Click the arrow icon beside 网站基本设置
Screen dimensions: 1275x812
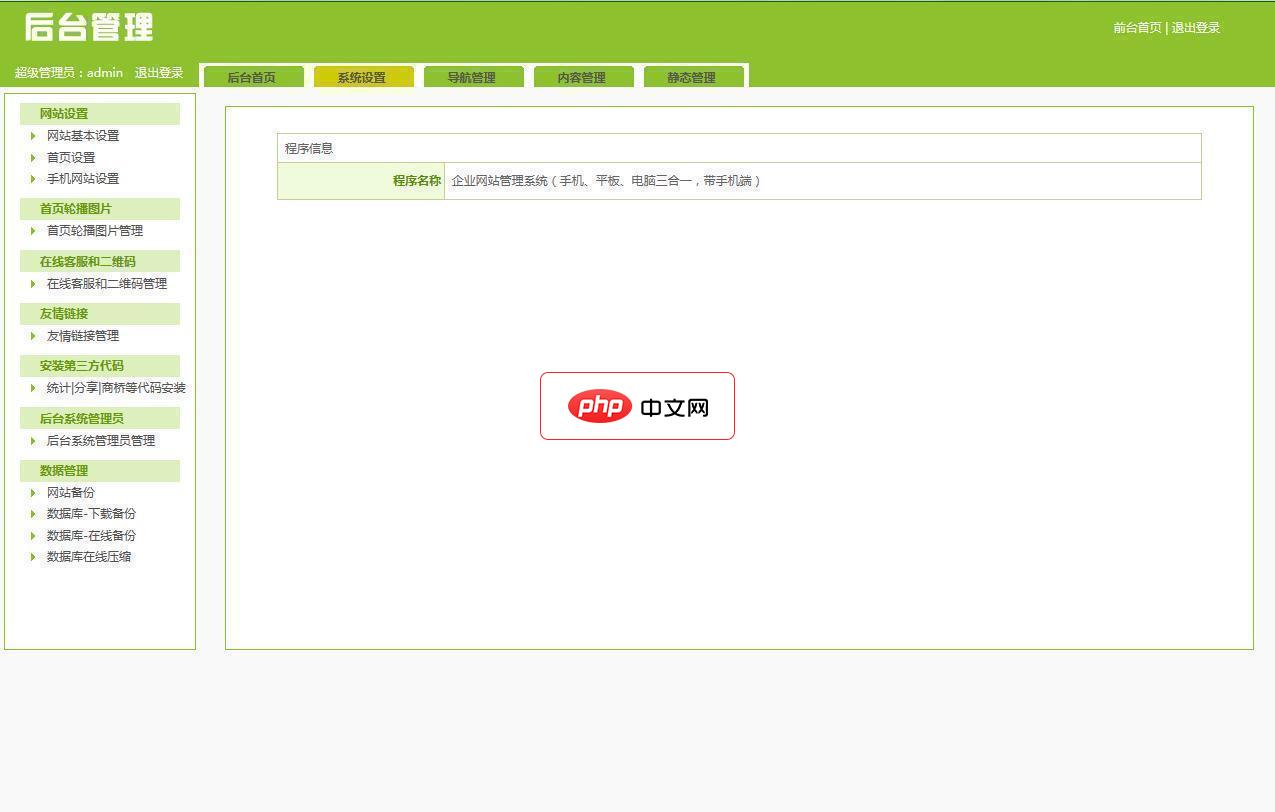tap(33, 136)
